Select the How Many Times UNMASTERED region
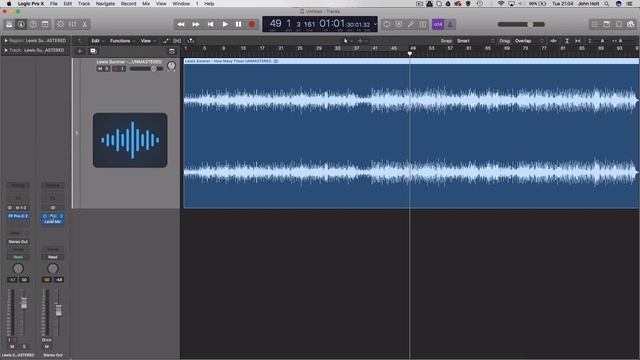 411,133
